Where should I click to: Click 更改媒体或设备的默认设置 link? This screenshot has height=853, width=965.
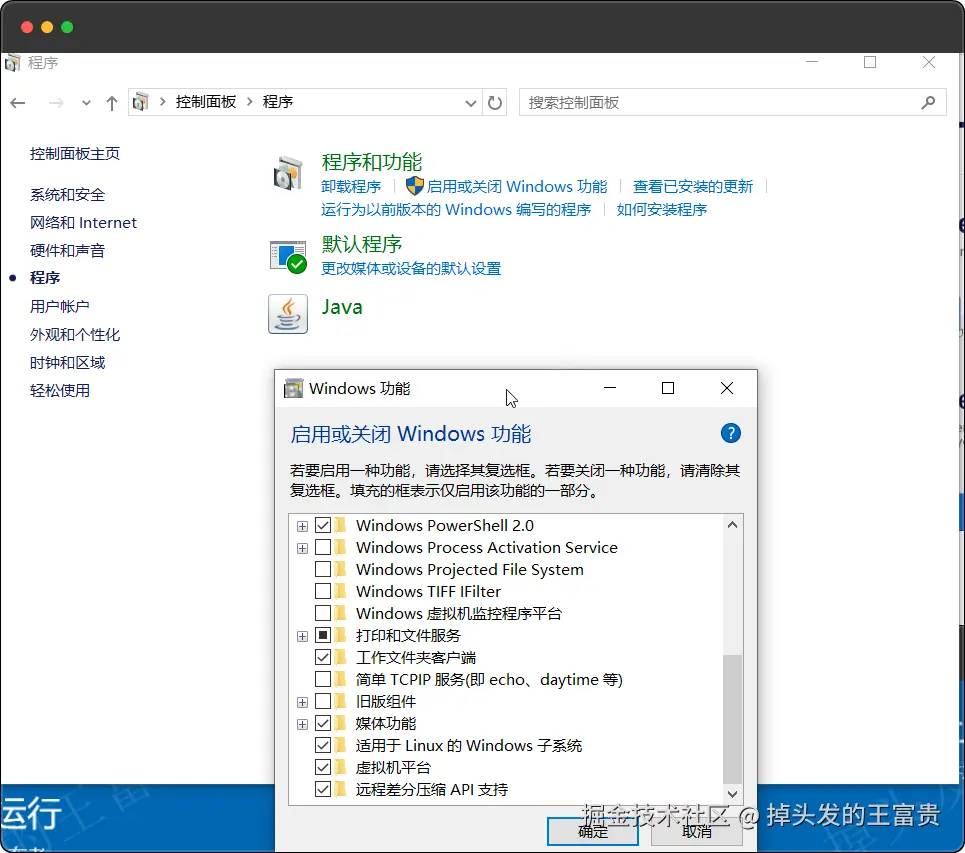coord(411,268)
